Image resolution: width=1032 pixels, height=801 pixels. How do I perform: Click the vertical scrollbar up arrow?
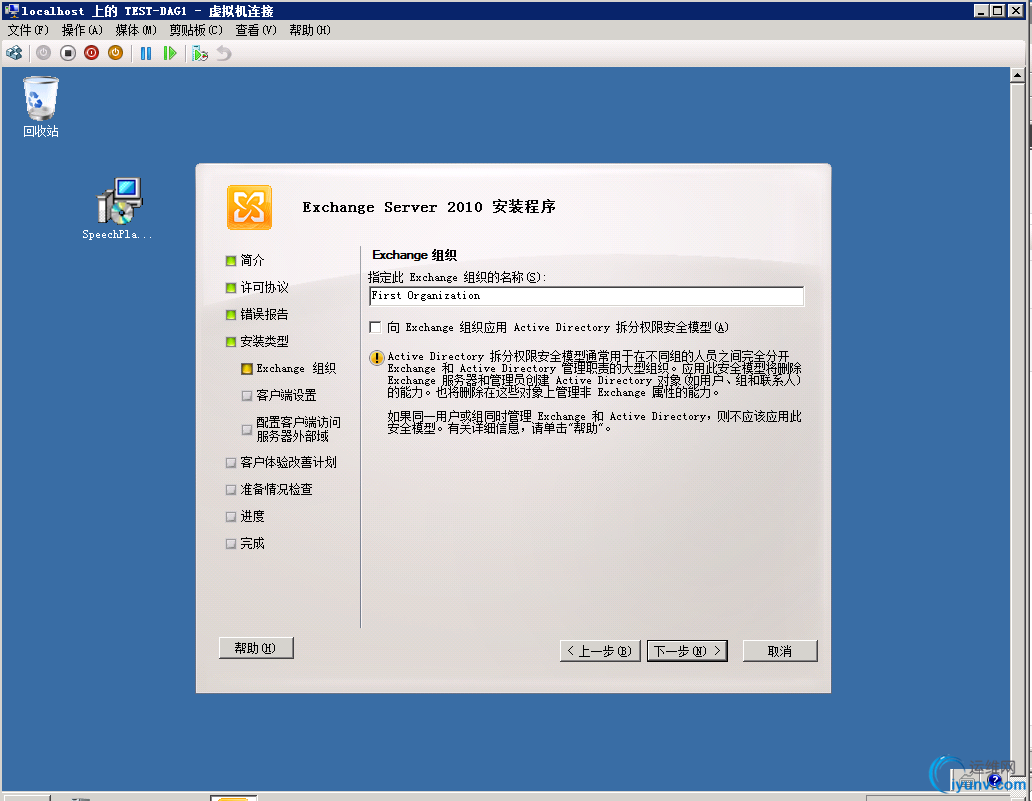(1017, 75)
